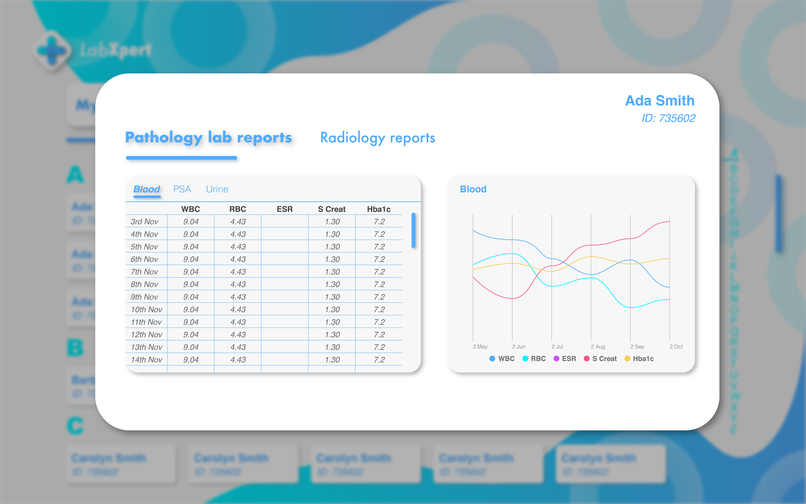Click the ESR purple legend entry
This screenshot has width=806, height=504.
pyautogui.click(x=564, y=358)
